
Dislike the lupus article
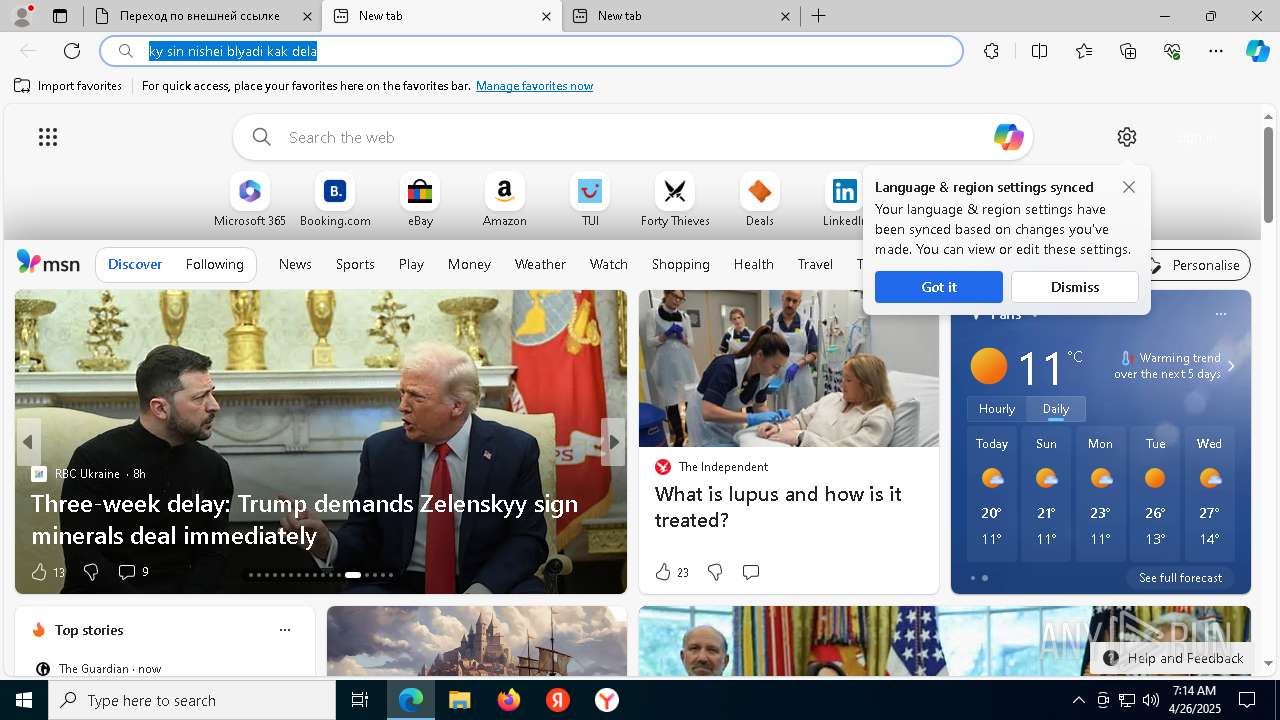[x=715, y=572]
